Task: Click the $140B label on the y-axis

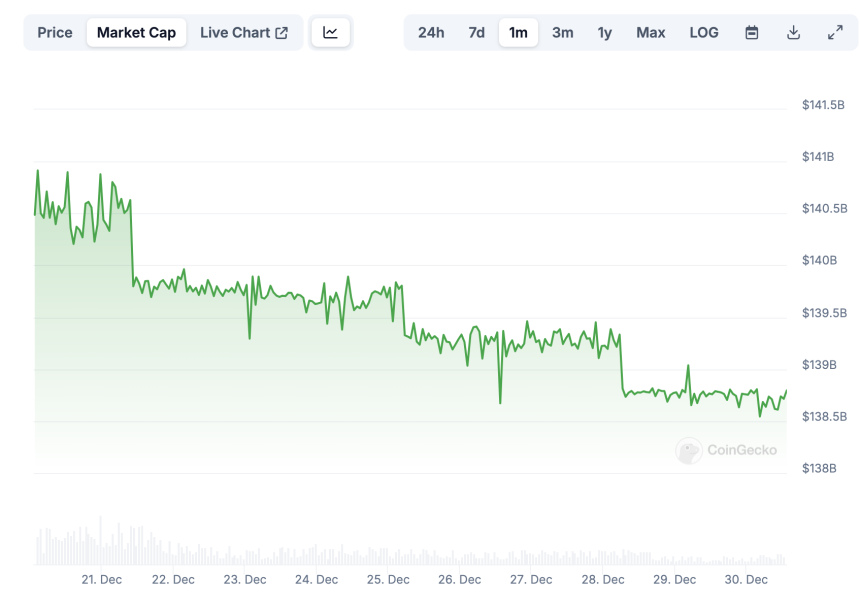Action: pos(819,261)
